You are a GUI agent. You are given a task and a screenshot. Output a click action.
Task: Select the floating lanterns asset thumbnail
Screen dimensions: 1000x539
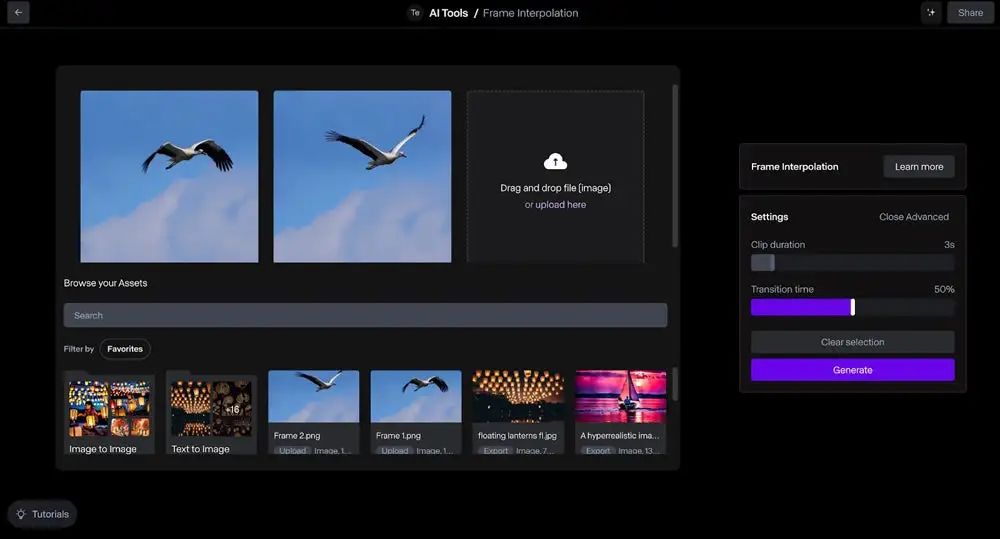[518, 397]
